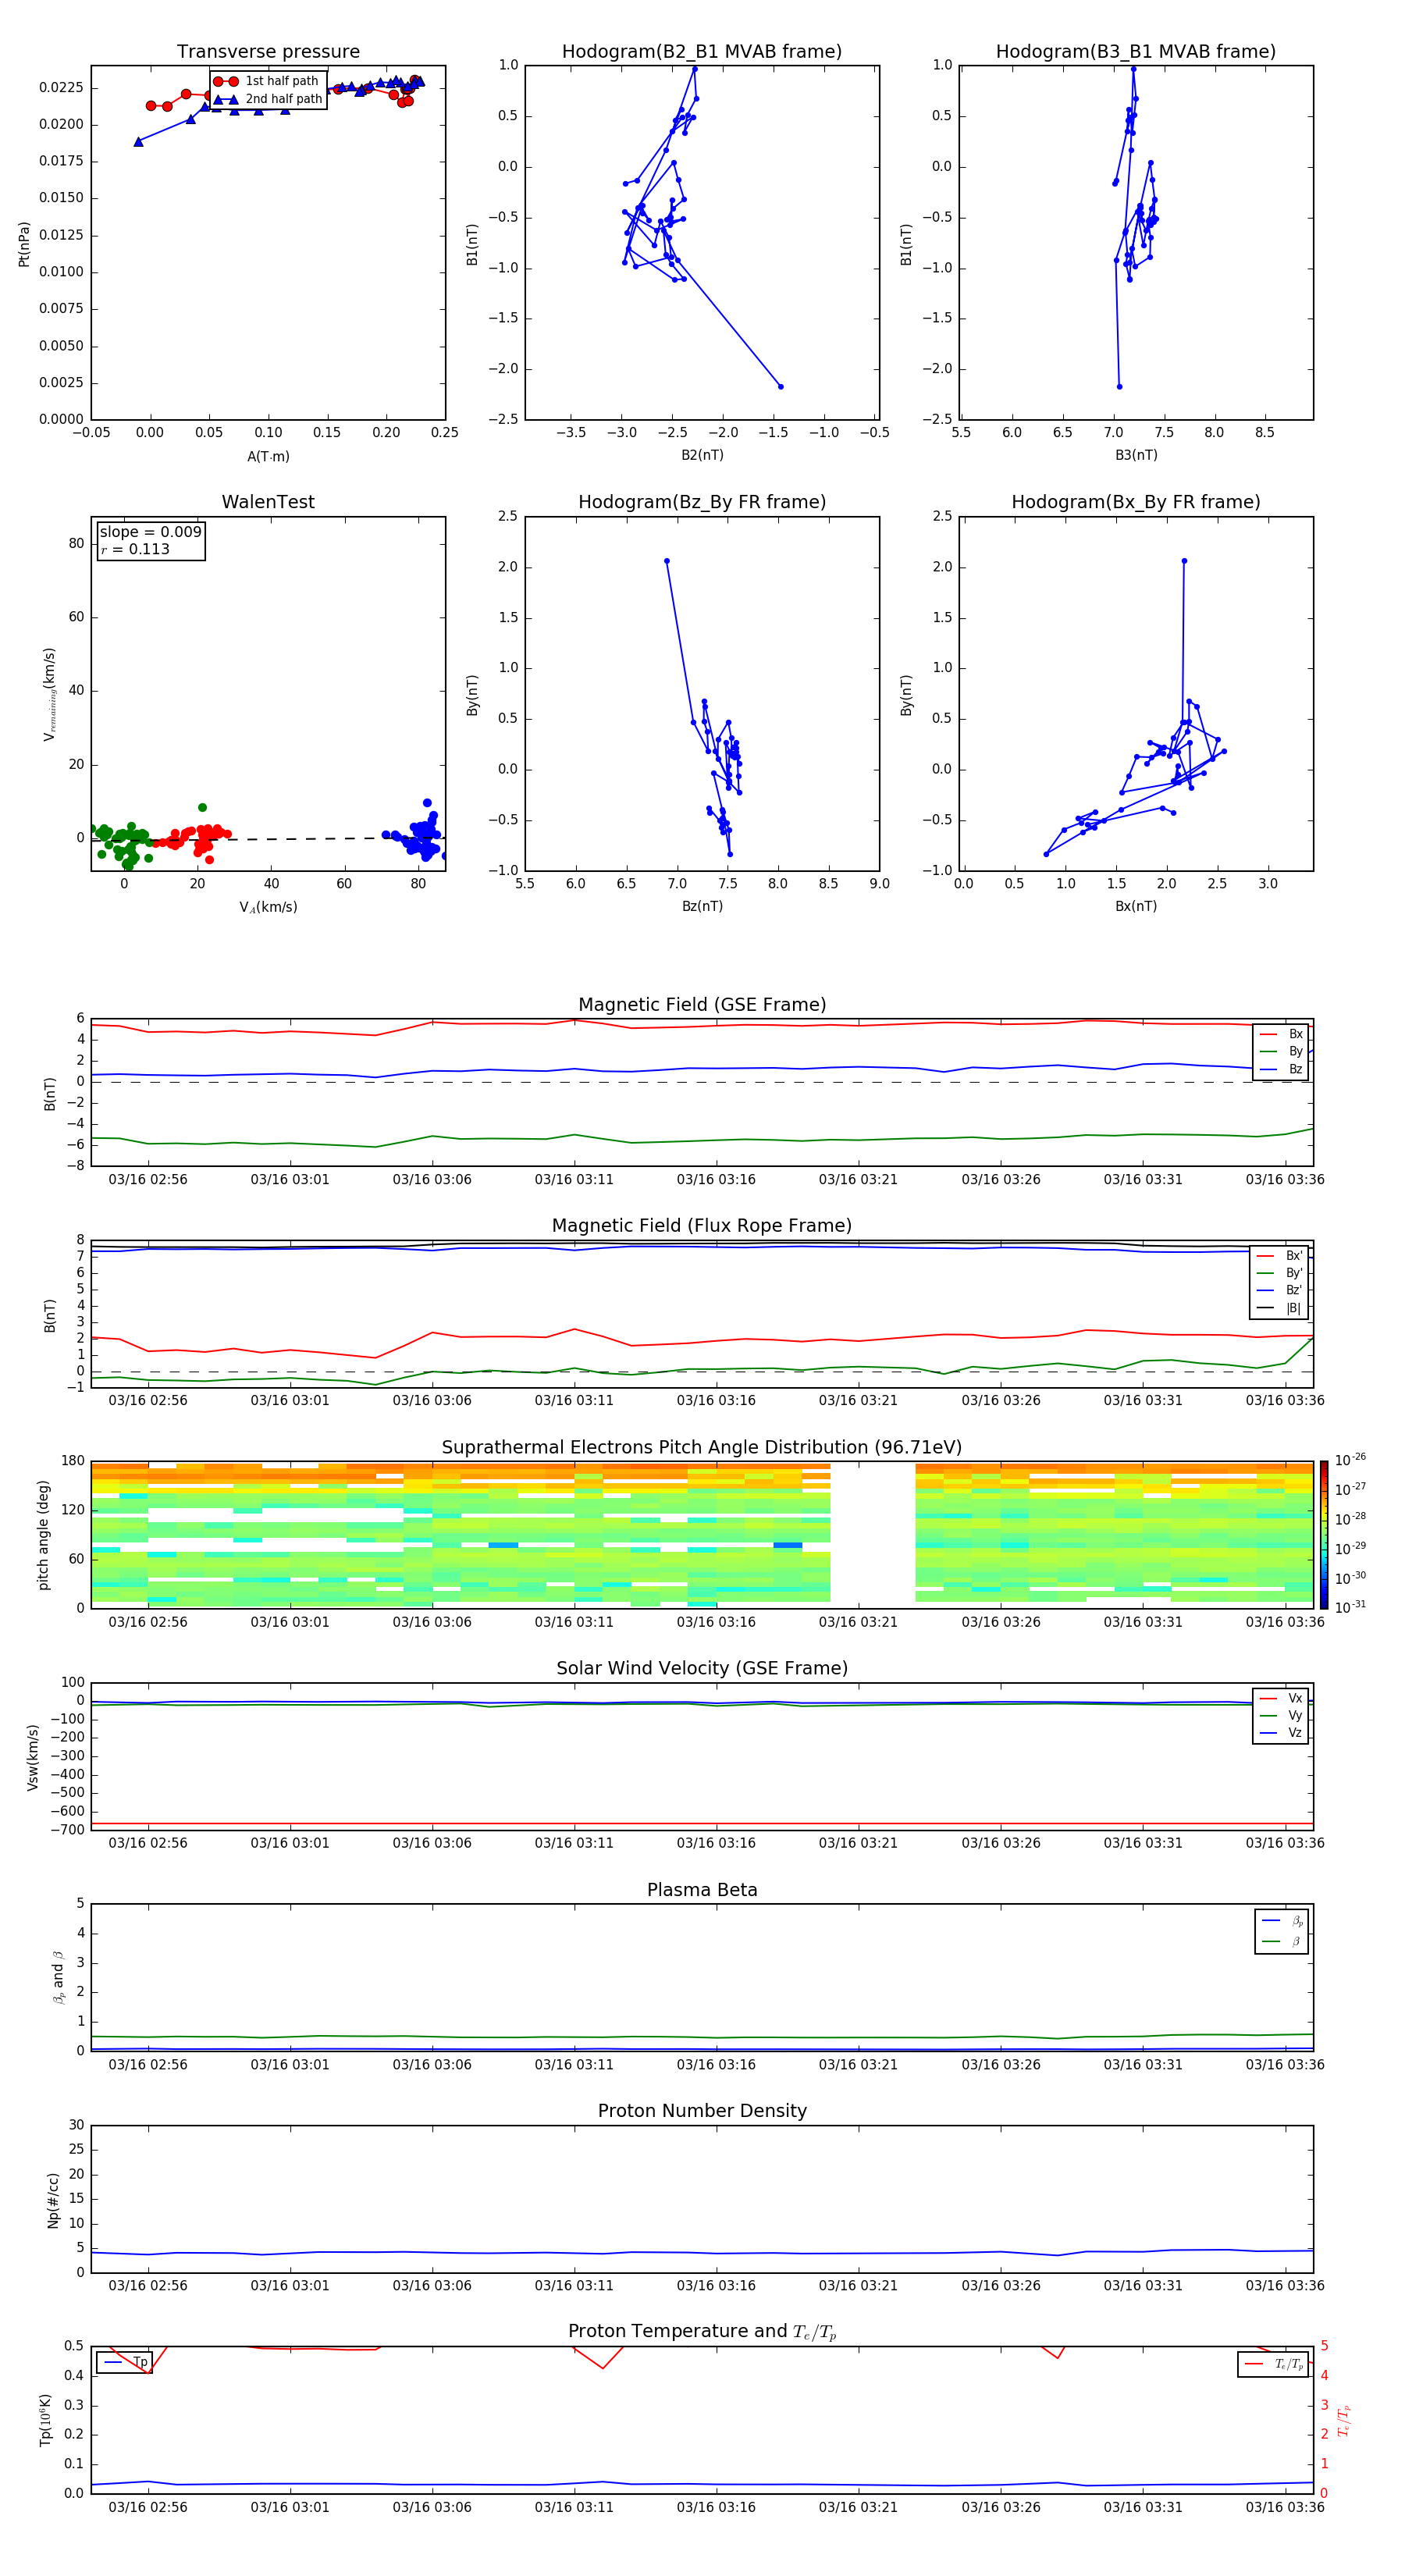This screenshot has width=1405, height=2576.
Task: Click the "B3(nT)" x-axis label
Action: [x=1136, y=455]
